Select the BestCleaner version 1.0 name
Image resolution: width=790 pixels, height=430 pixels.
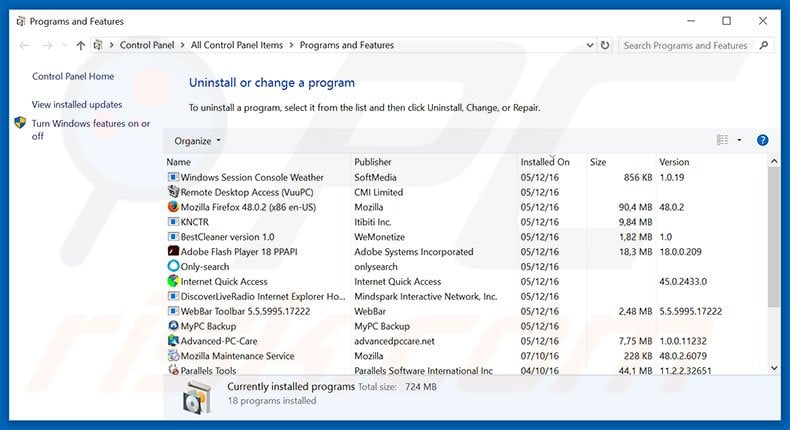pyautogui.click(x=227, y=237)
